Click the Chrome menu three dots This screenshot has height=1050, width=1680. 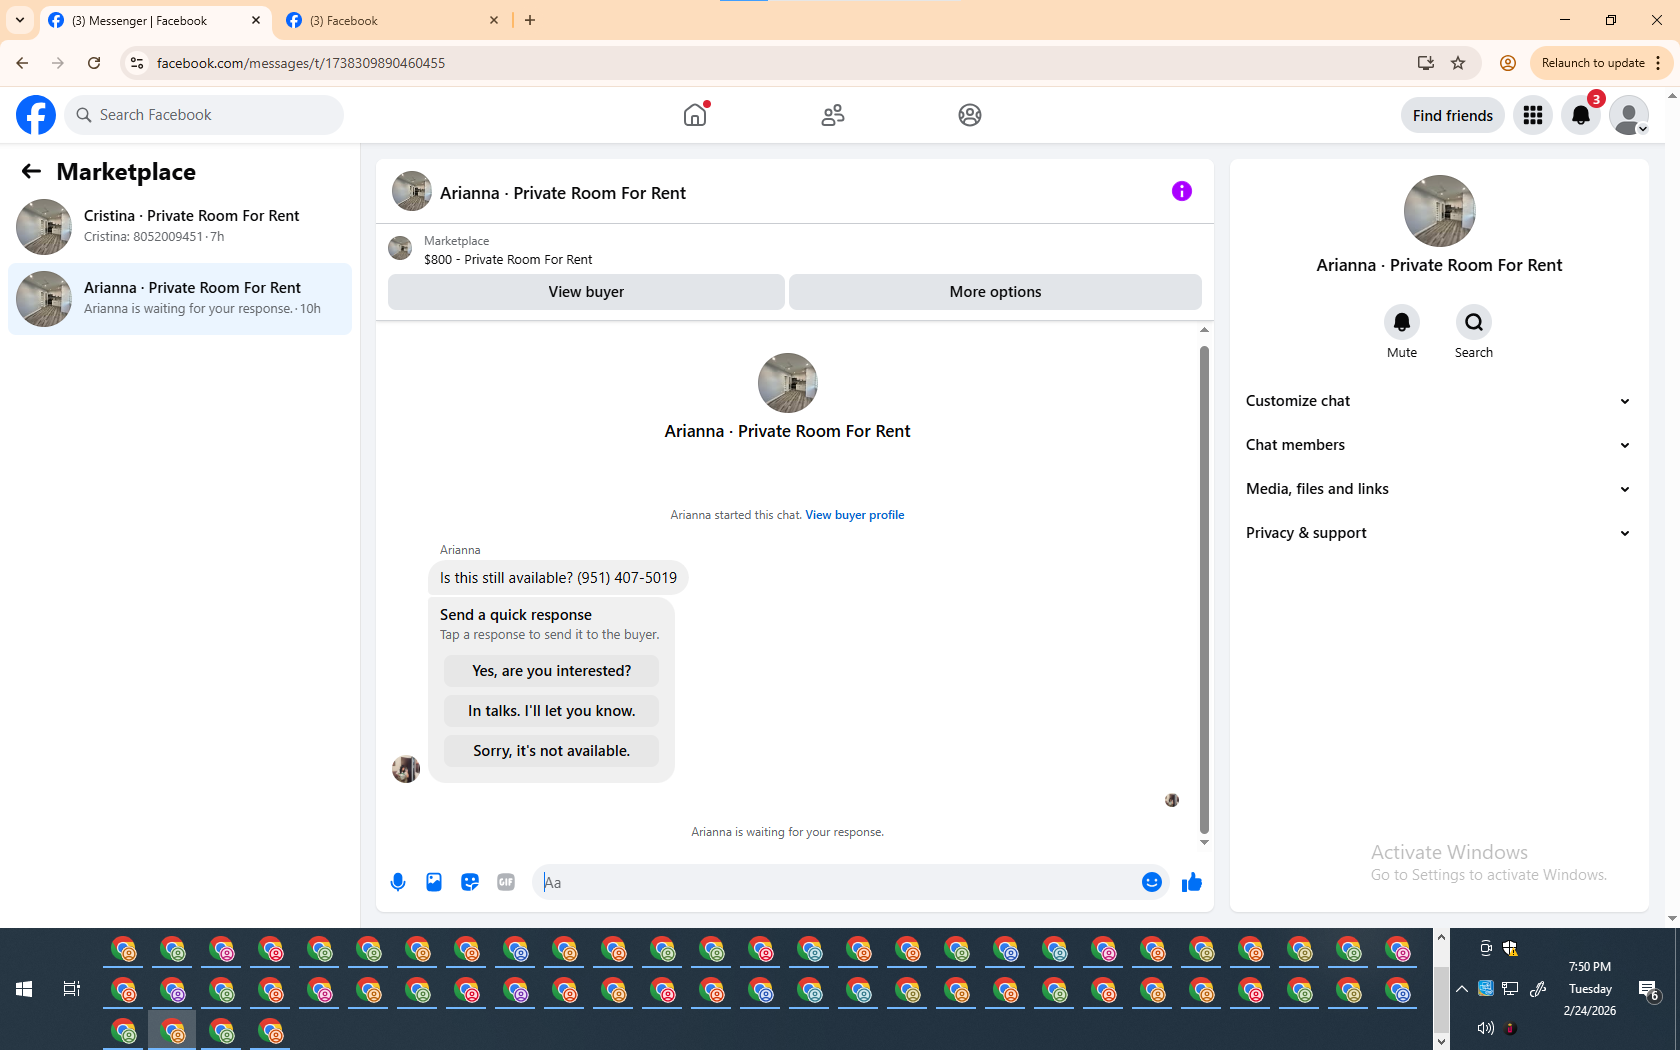(x=1658, y=63)
